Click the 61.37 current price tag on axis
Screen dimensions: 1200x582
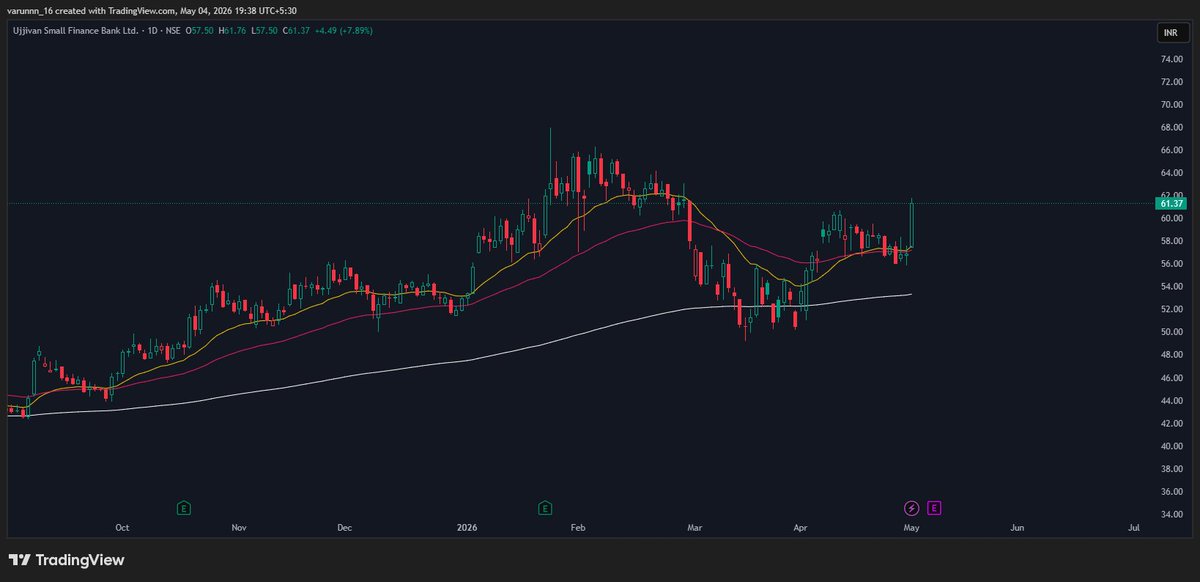(1170, 204)
